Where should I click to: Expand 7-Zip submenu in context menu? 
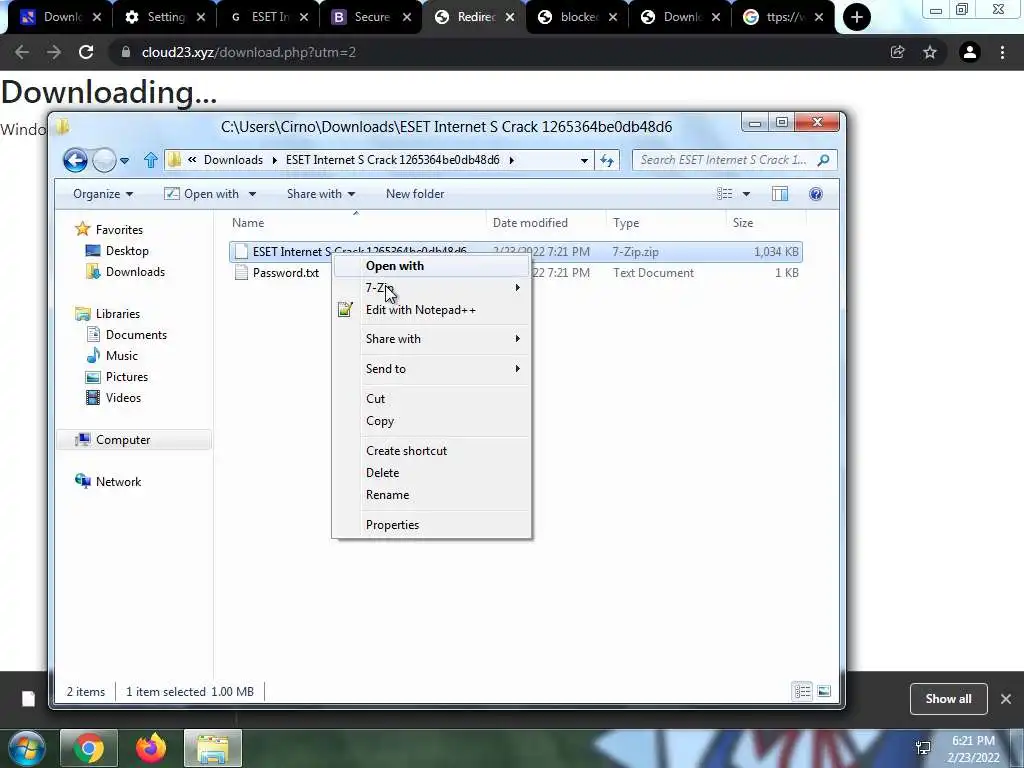pyautogui.click(x=432, y=288)
